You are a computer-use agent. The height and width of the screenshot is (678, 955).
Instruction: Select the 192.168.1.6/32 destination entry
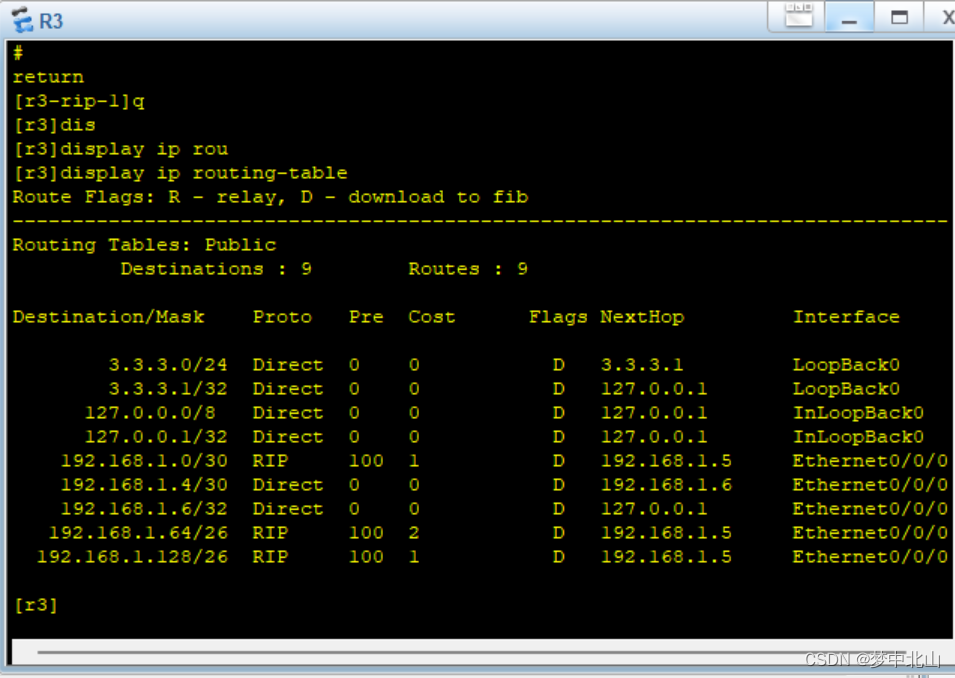click(144, 509)
